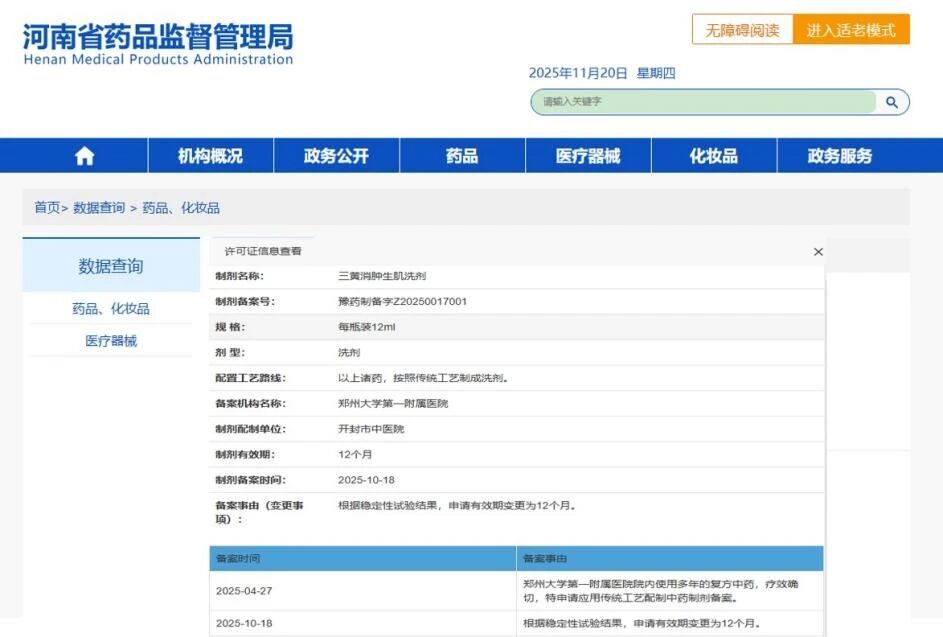This screenshot has width=943, height=637.
Task: Click 首页 in the breadcrumb
Action: 47,208
